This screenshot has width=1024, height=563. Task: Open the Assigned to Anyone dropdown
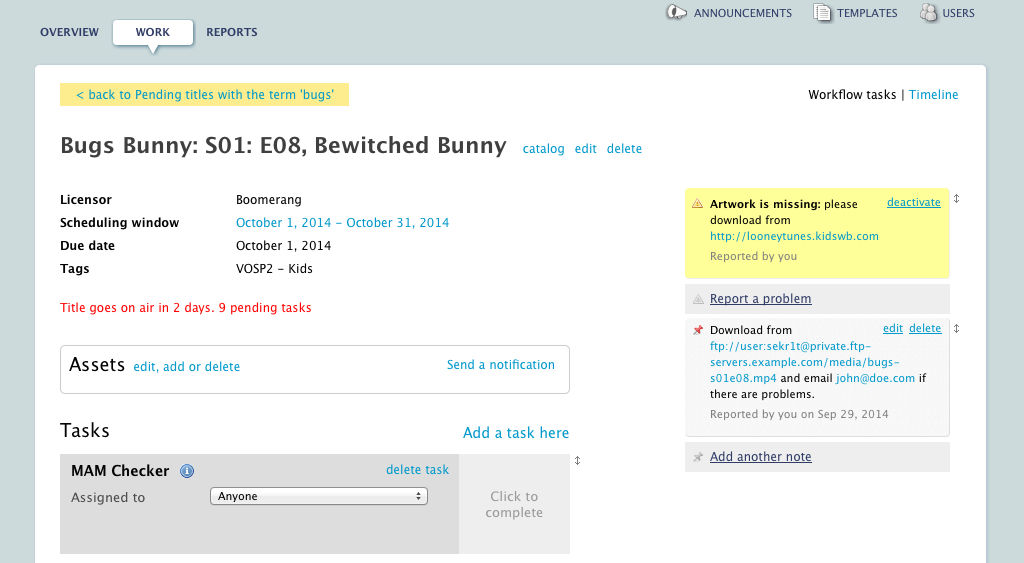319,496
